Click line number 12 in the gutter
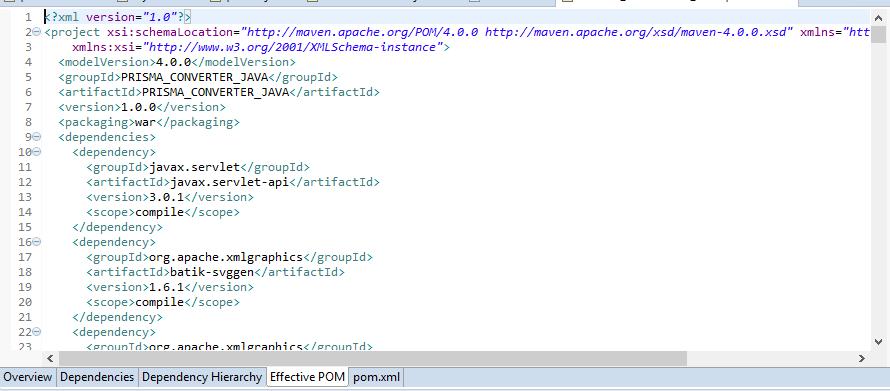890x391 pixels. [x=25, y=182]
